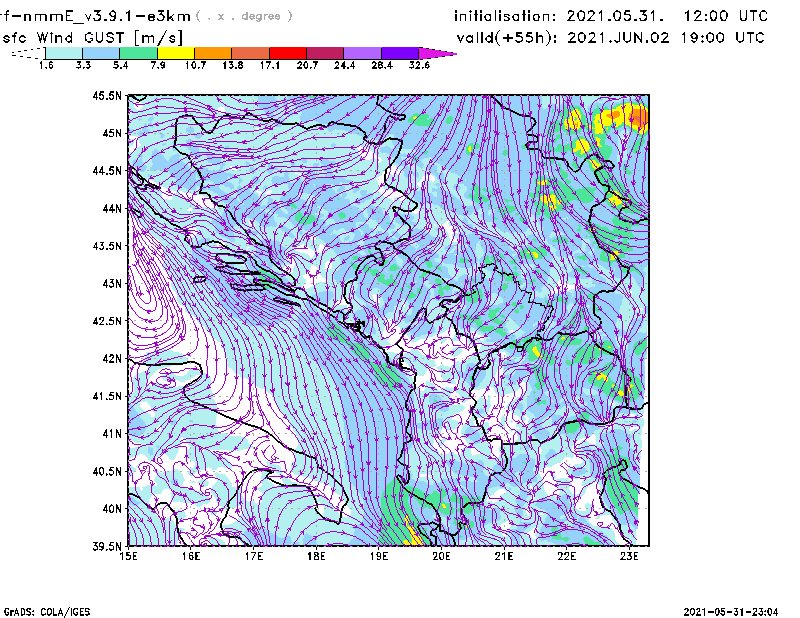800x618 pixels.
Task: Click the colorbar value 17.1
Action: (270, 65)
